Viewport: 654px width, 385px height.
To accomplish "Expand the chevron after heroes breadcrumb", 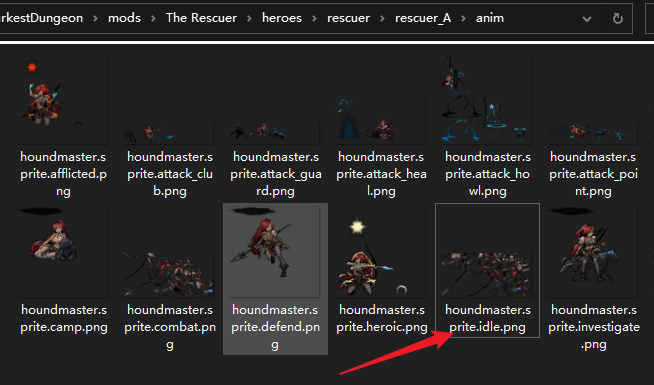I will [x=314, y=18].
